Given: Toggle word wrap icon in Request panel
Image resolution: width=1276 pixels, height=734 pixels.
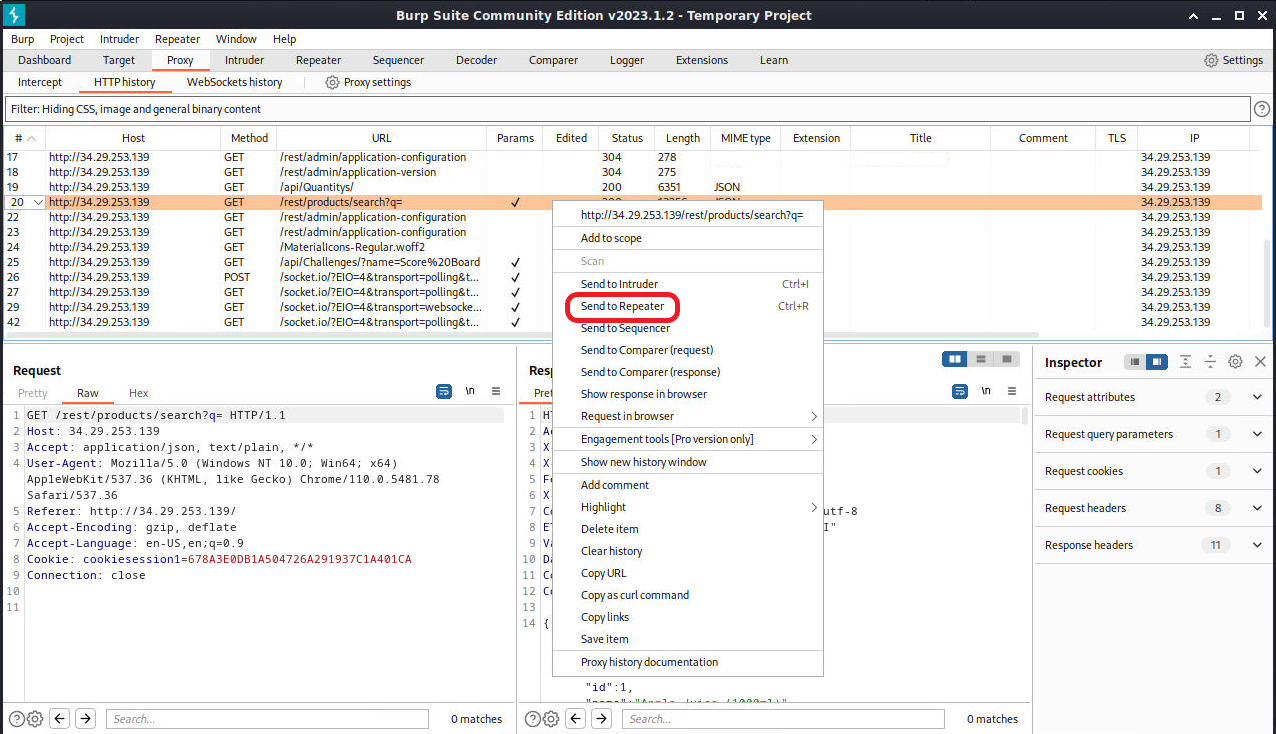Looking at the screenshot, I should 444,392.
